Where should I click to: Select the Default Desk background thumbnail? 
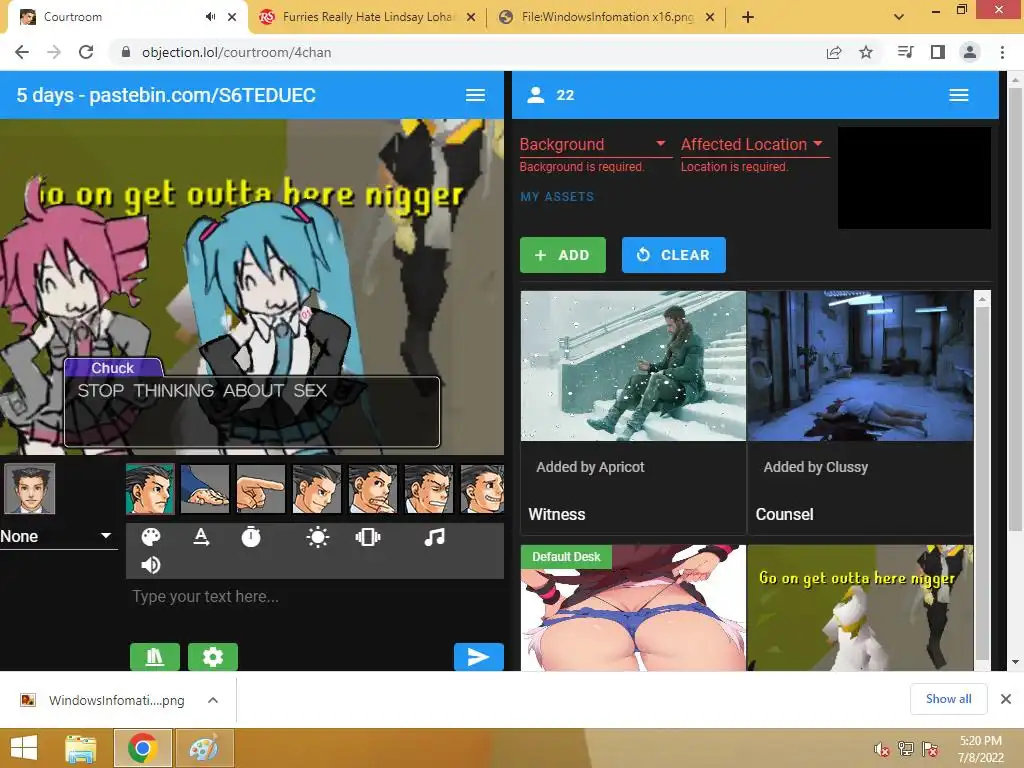633,608
